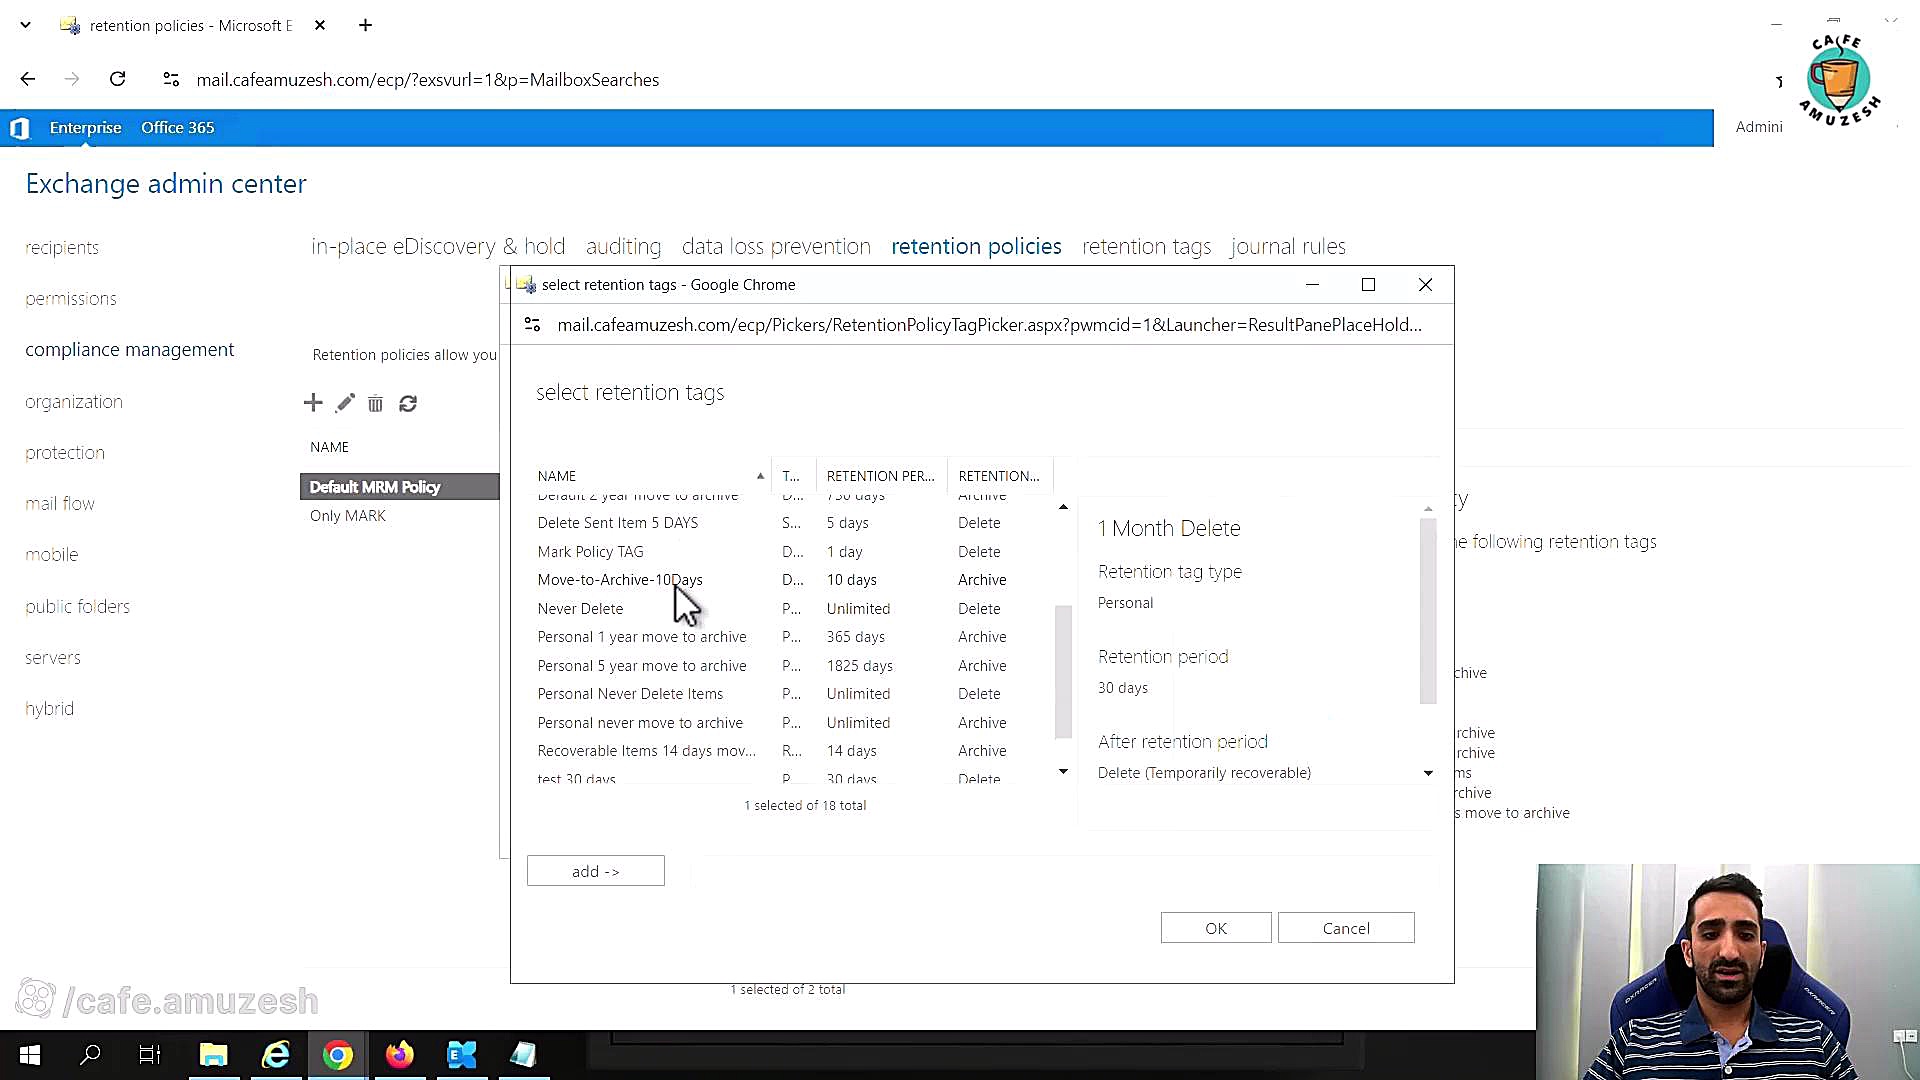Click the Office logo icon in blue header
This screenshot has height=1080, width=1920.
click(20, 128)
